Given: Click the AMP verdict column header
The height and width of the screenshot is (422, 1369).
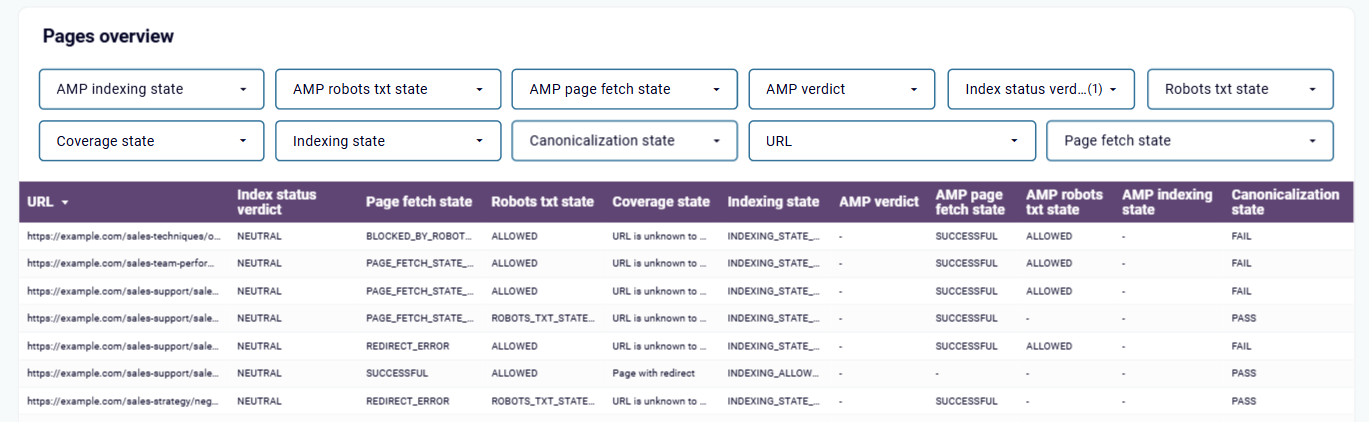Looking at the screenshot, I should tap(879, 202).
